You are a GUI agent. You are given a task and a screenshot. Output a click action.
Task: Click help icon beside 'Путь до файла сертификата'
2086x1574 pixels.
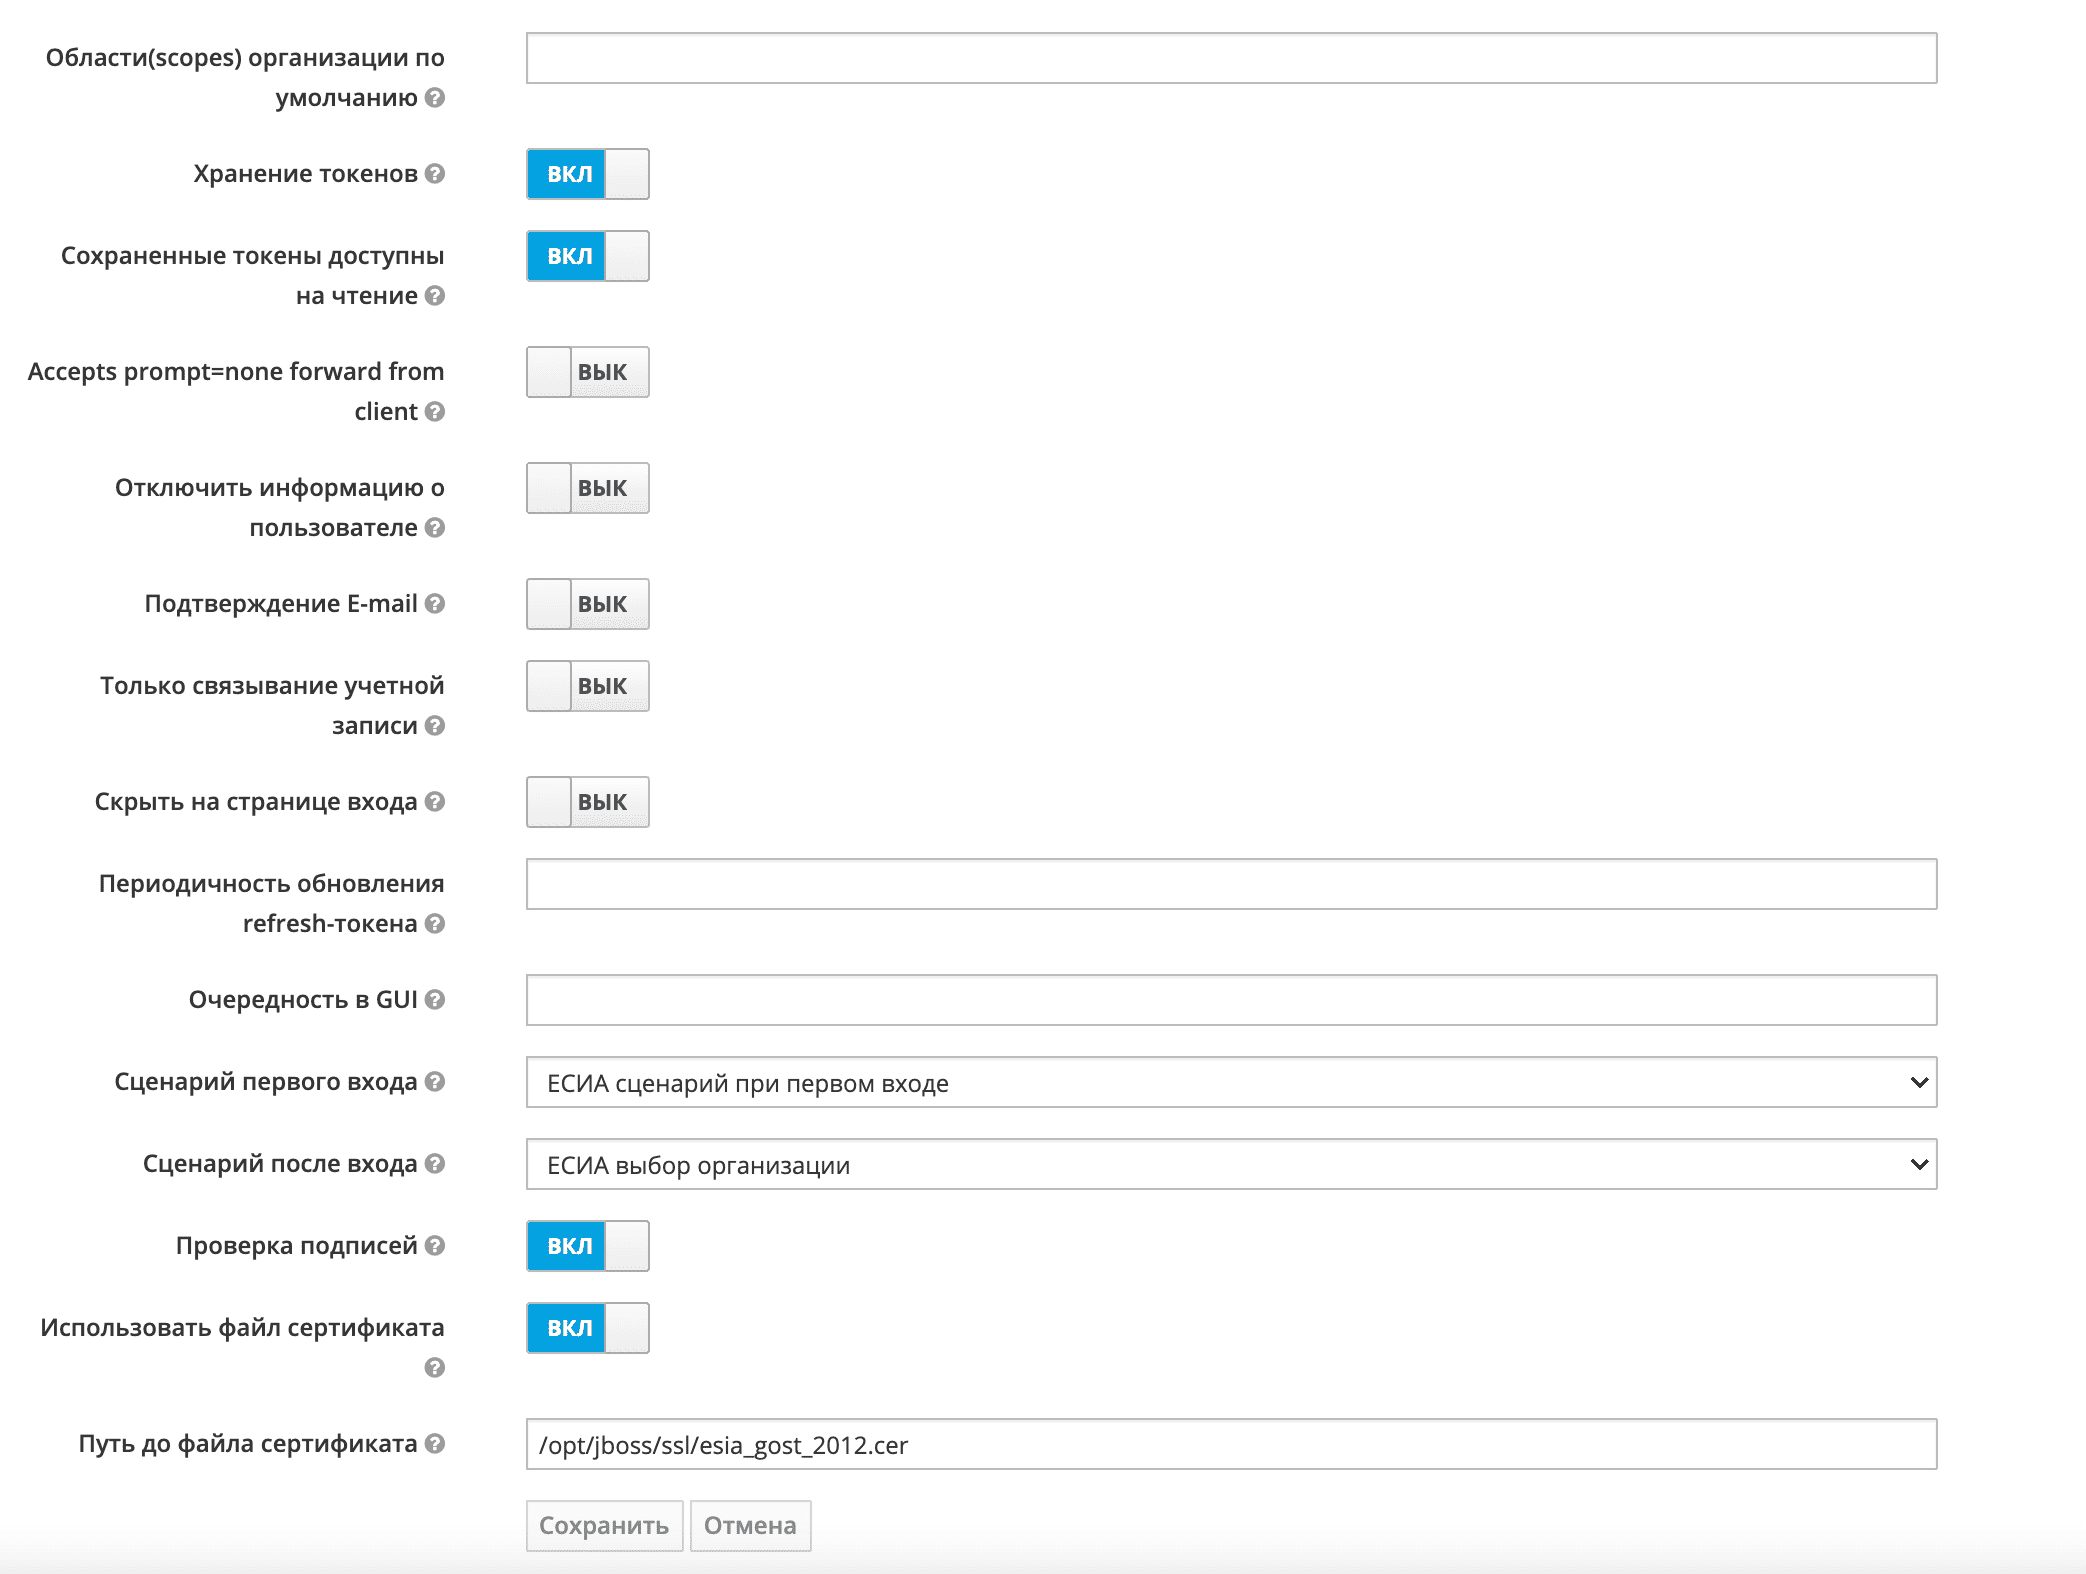(434, 1444)
